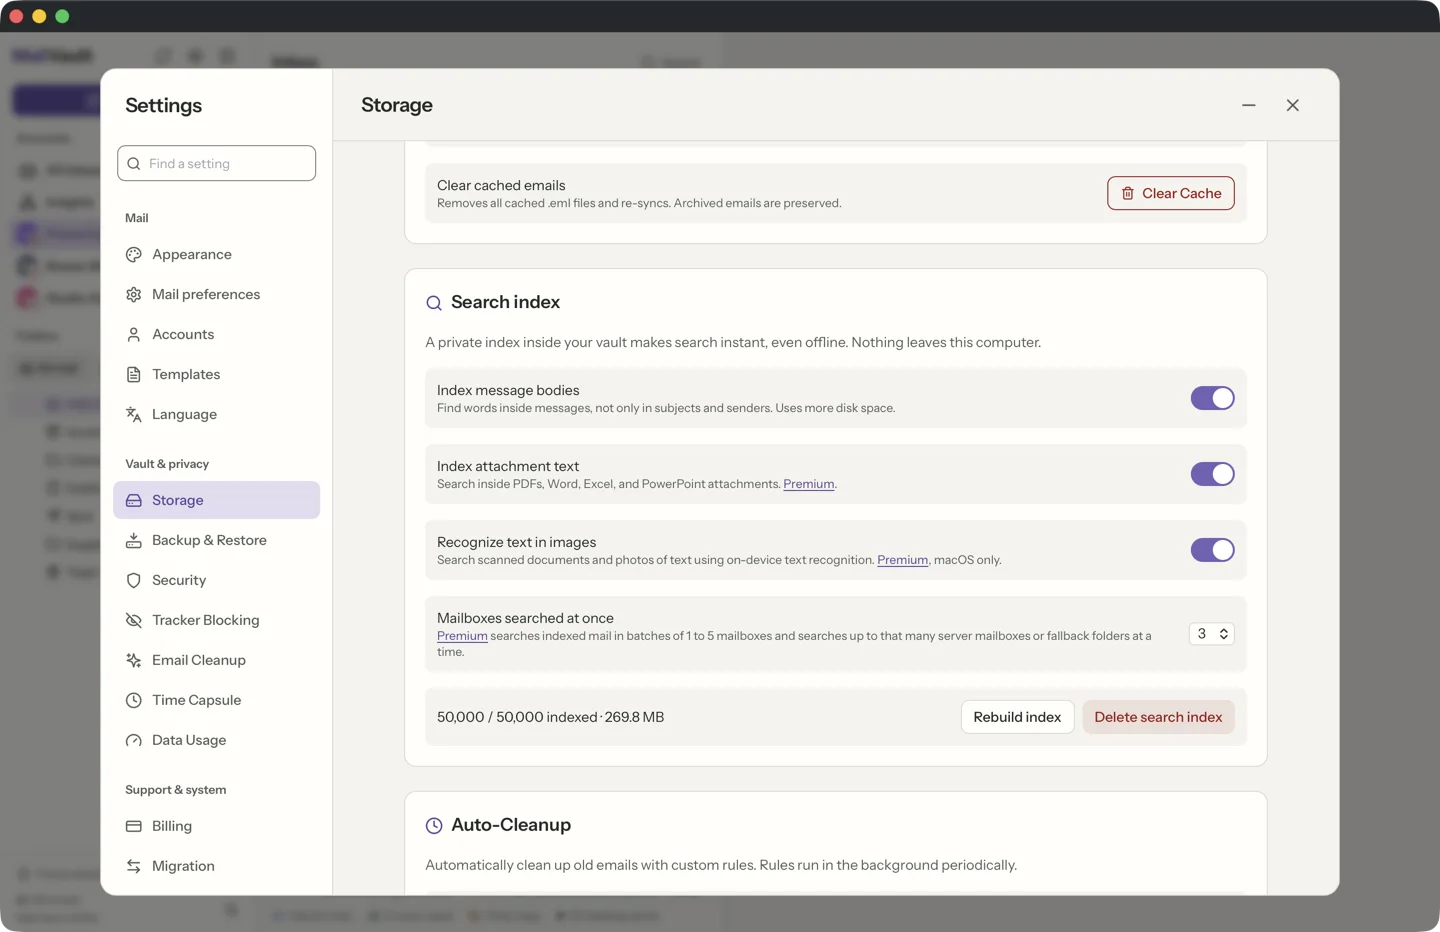Click the 'Vault & privacy' section label
This screenshot has height=932, width=1440.
[167, 464]
